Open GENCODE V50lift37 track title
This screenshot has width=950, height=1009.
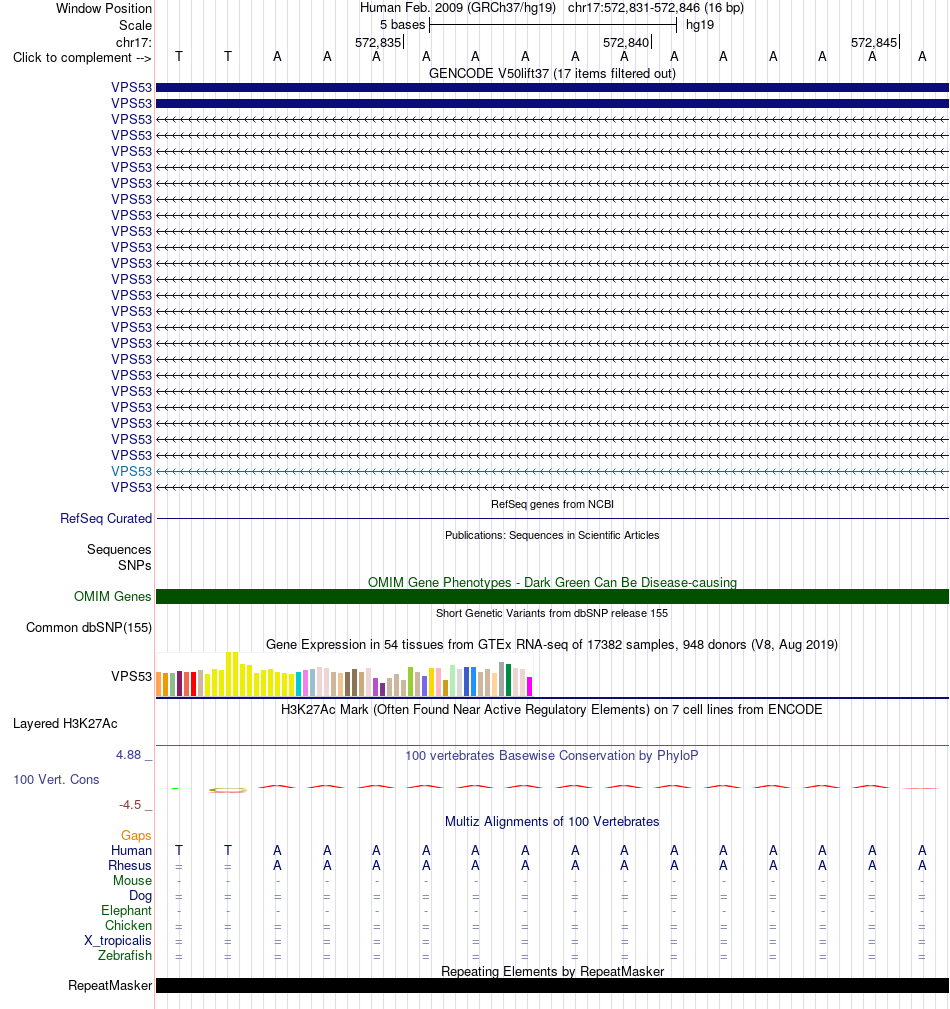[552, 73]
